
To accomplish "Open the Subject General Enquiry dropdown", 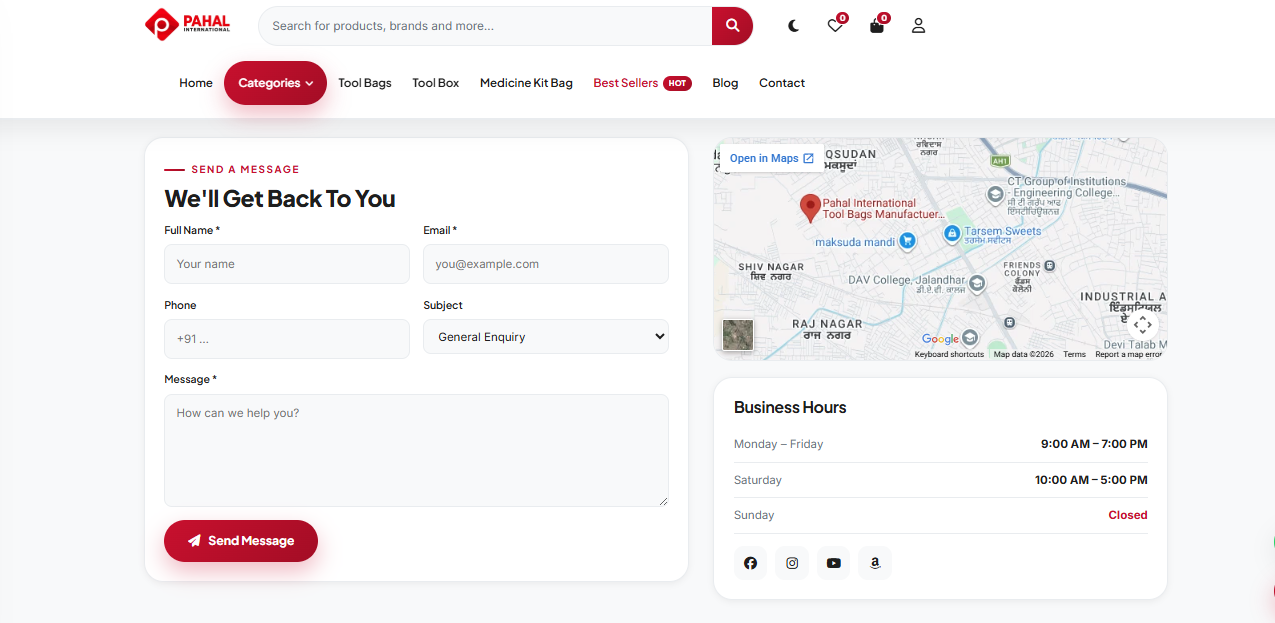I will 546,337.
